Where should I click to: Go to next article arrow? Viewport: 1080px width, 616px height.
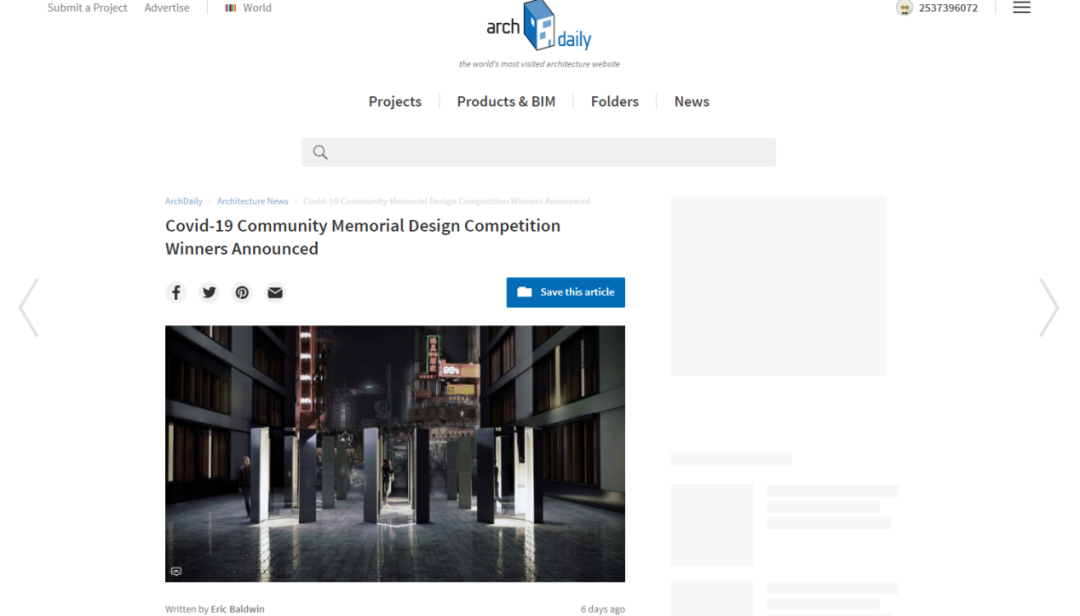(x=1048, y=307)
